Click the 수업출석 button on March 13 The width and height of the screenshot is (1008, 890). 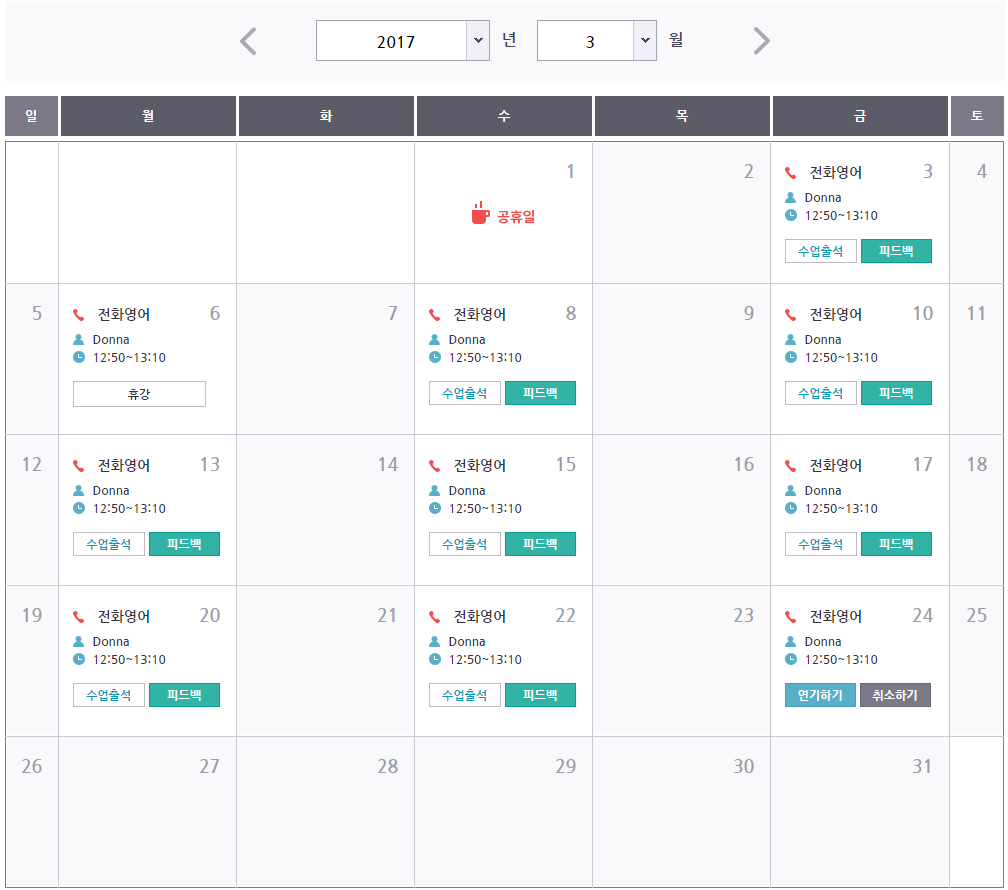pos(108,544)
